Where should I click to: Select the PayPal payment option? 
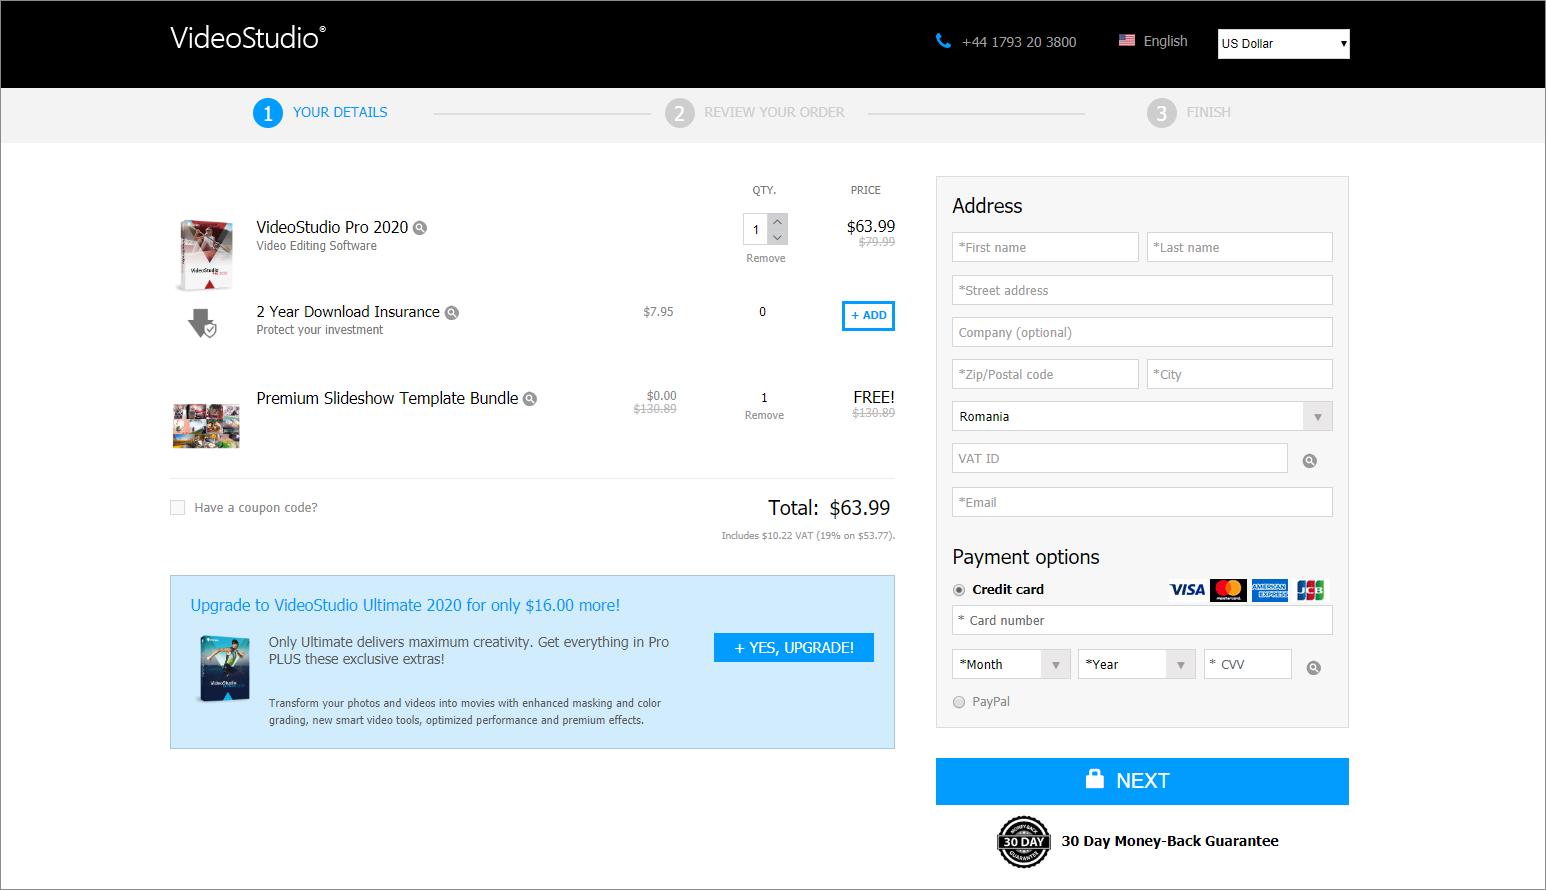point(959,702)
